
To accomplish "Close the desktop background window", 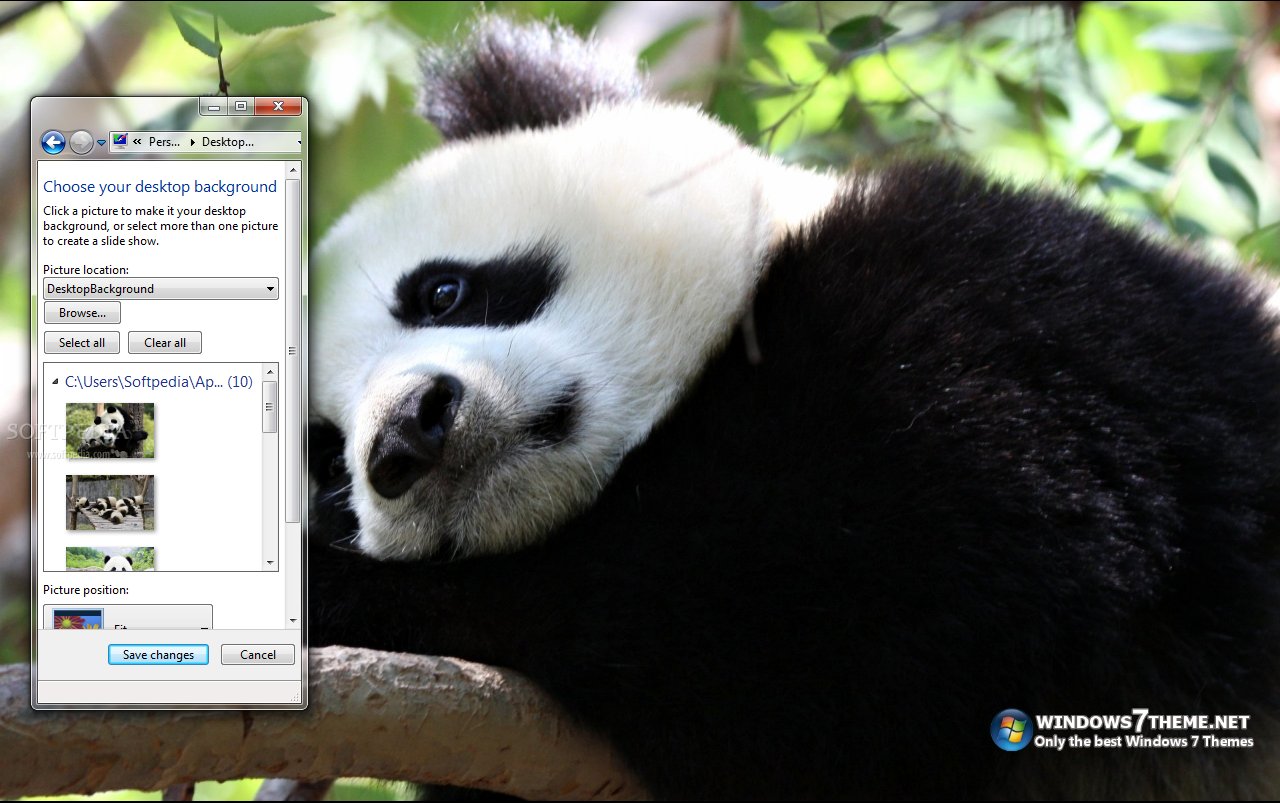I will [x=278, y=106].
